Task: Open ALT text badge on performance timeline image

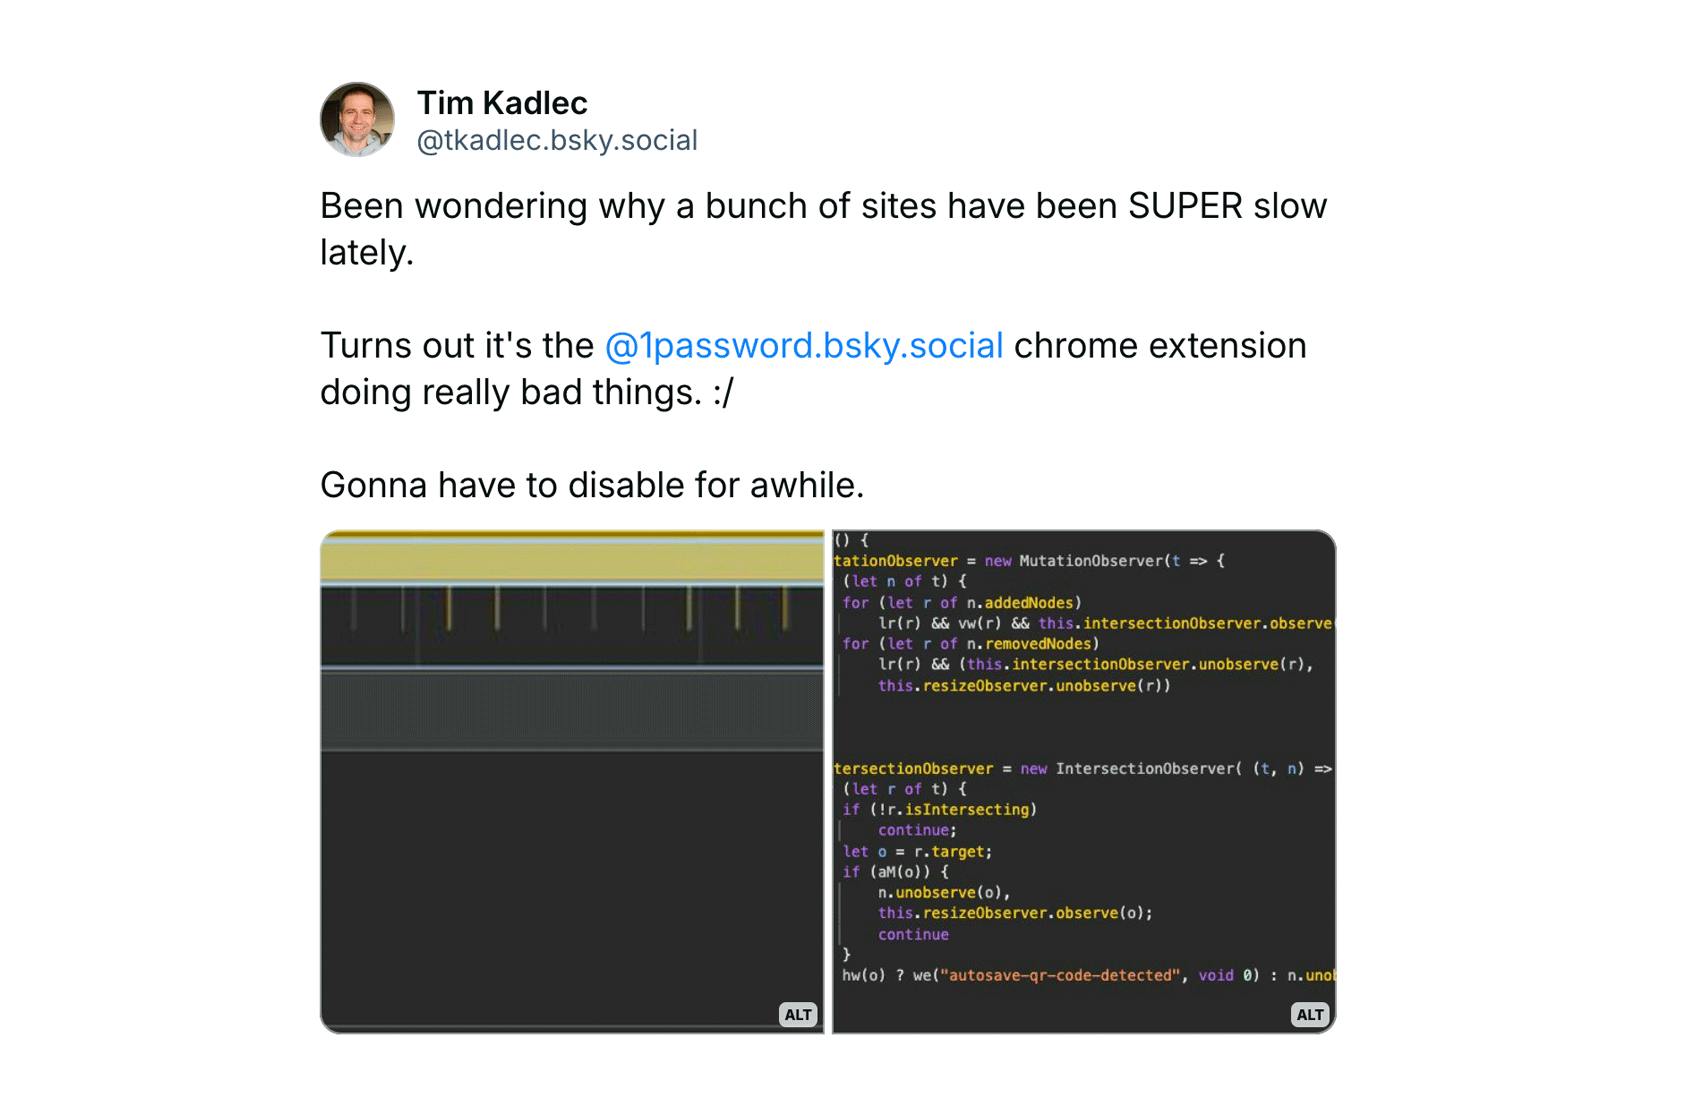Action: tap(798, 1015)
